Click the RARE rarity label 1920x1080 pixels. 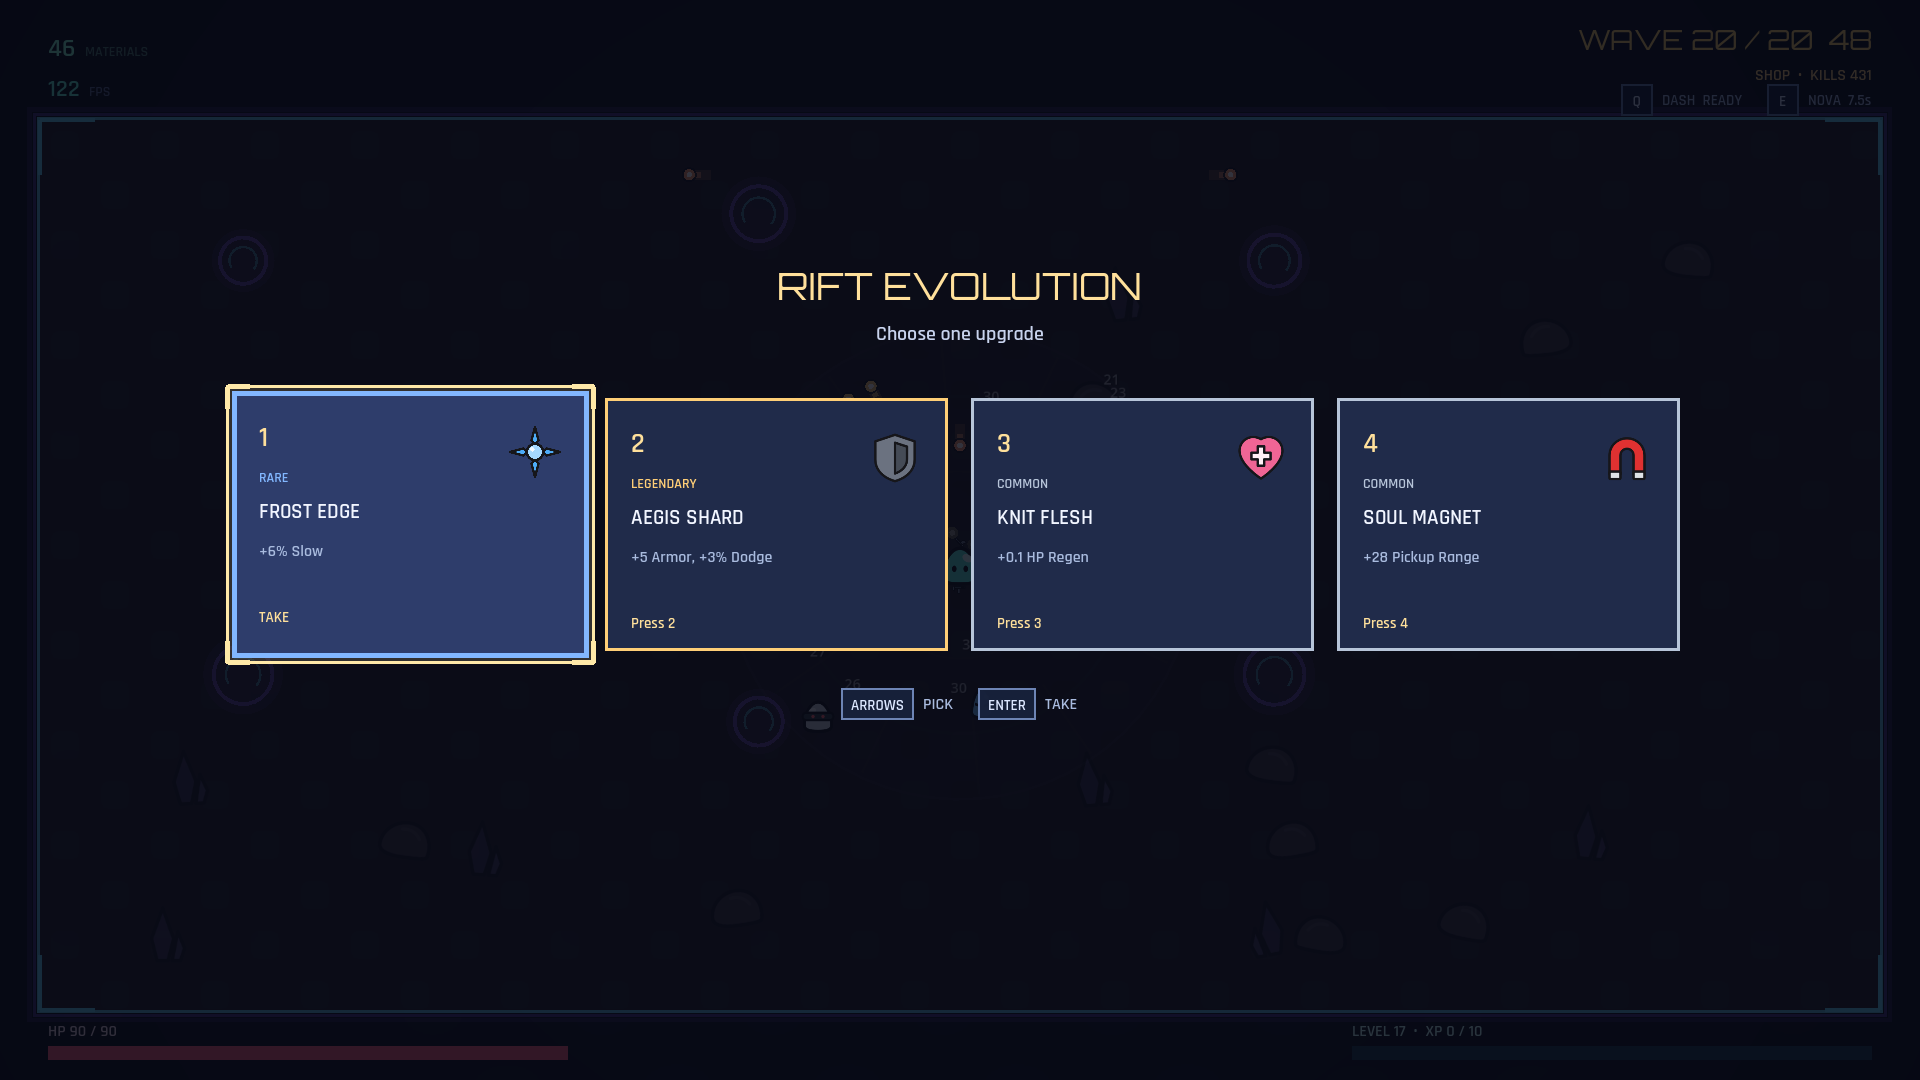[x=273, y=477]
